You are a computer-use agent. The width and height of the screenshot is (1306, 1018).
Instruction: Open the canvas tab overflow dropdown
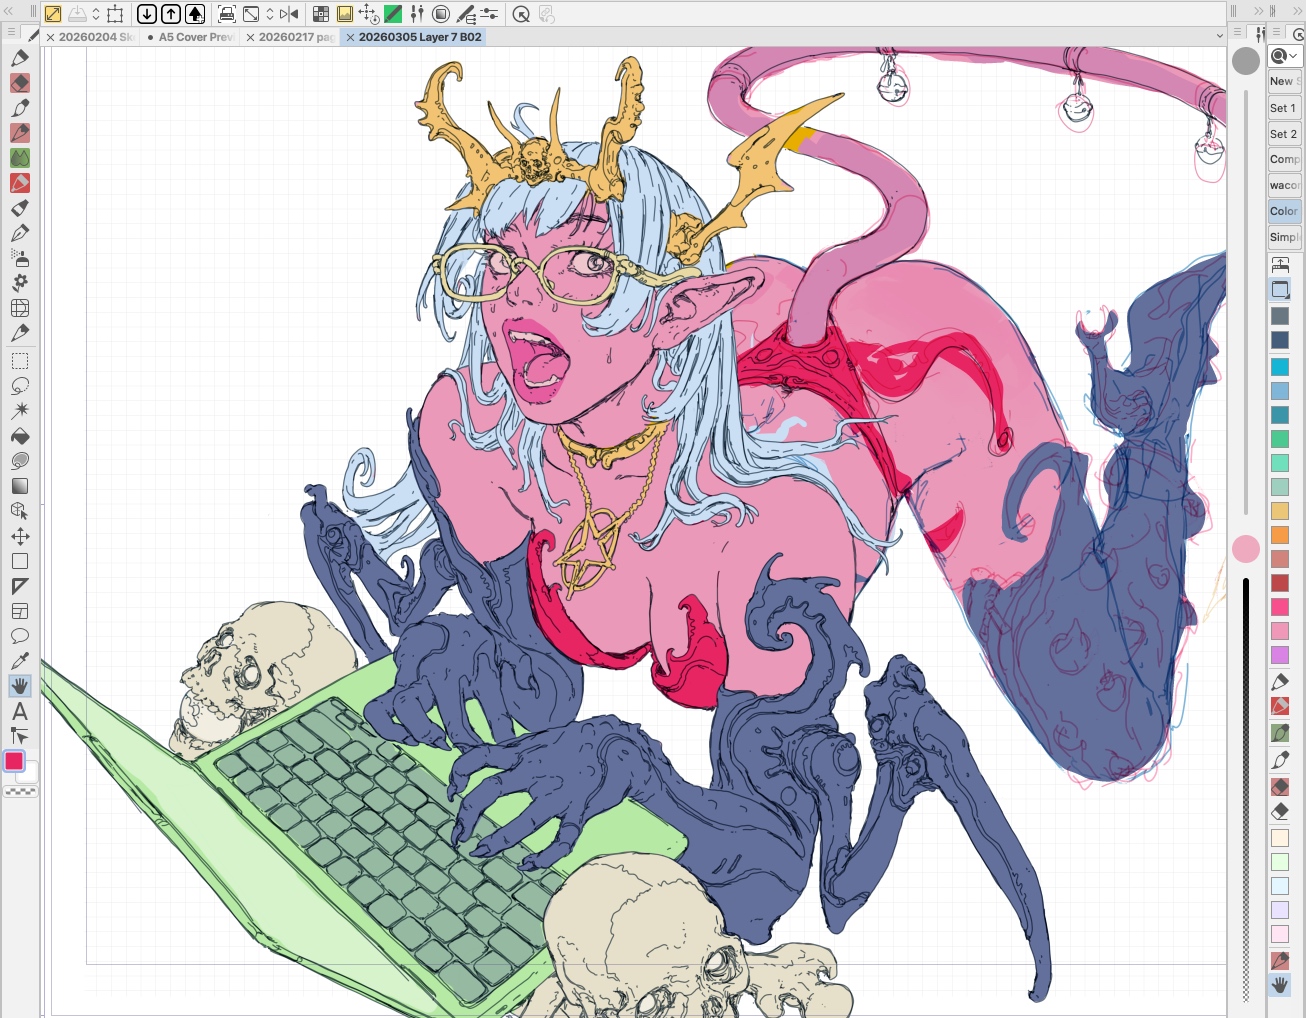click(1219, 36)
